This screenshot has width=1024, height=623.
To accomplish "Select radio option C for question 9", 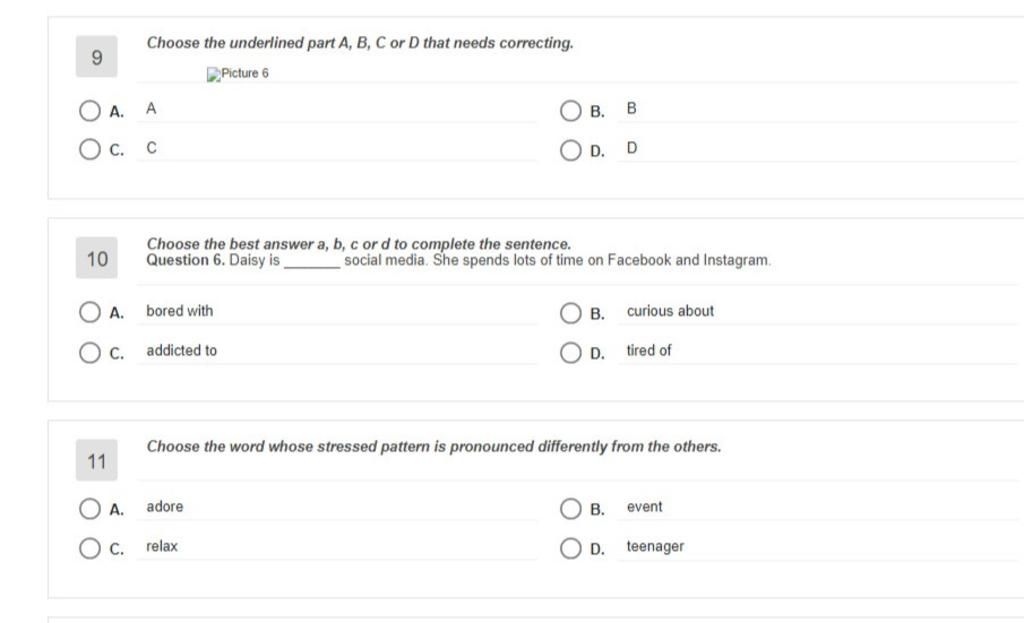I will (x=89, y=150).
